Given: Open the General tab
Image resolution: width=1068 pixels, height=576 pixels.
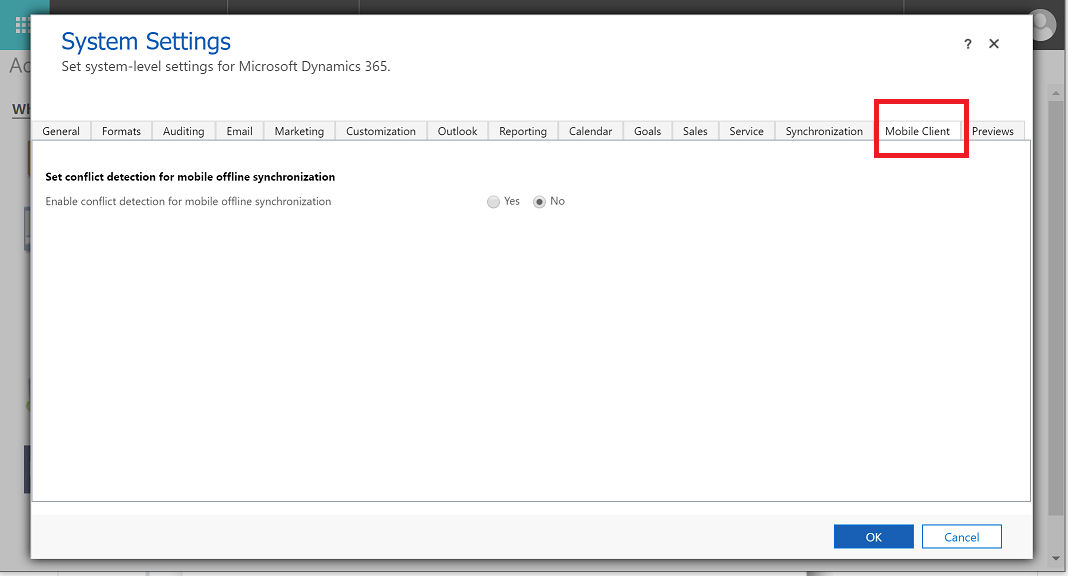Looking at the screenshot, I should (61, 131).
